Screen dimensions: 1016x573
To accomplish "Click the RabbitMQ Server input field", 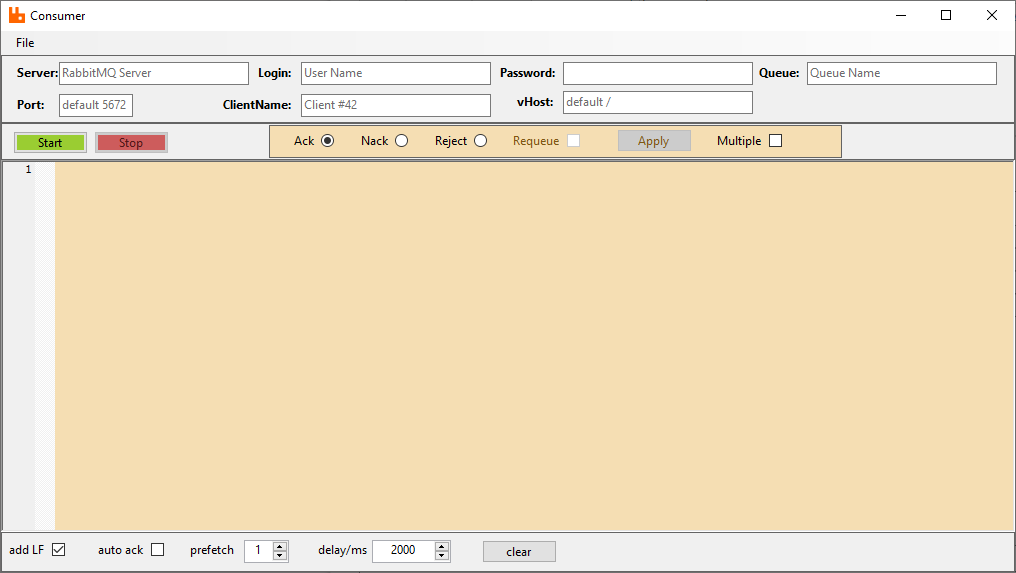I will [x=153, y=73].
